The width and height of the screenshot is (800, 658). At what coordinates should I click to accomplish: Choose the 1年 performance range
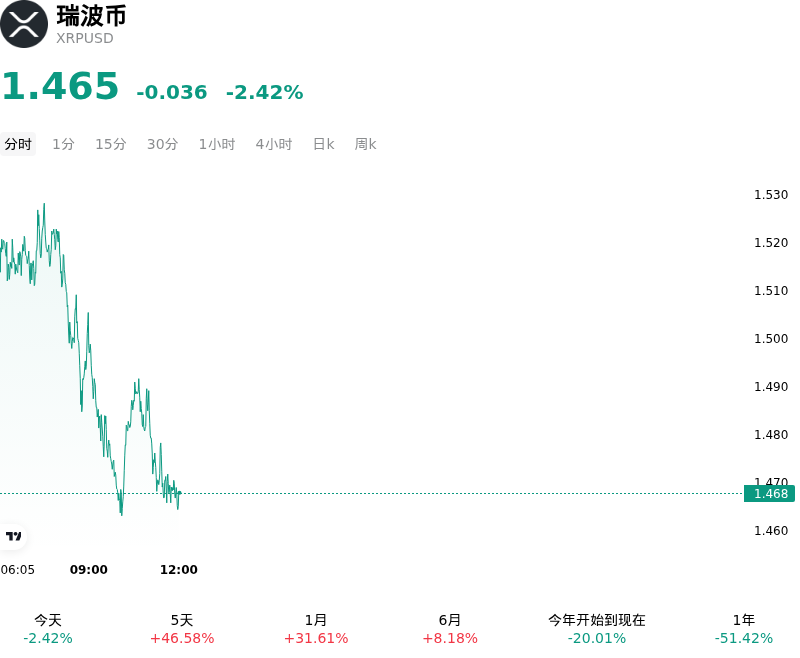pyautogui.click(x=744, y=629)
